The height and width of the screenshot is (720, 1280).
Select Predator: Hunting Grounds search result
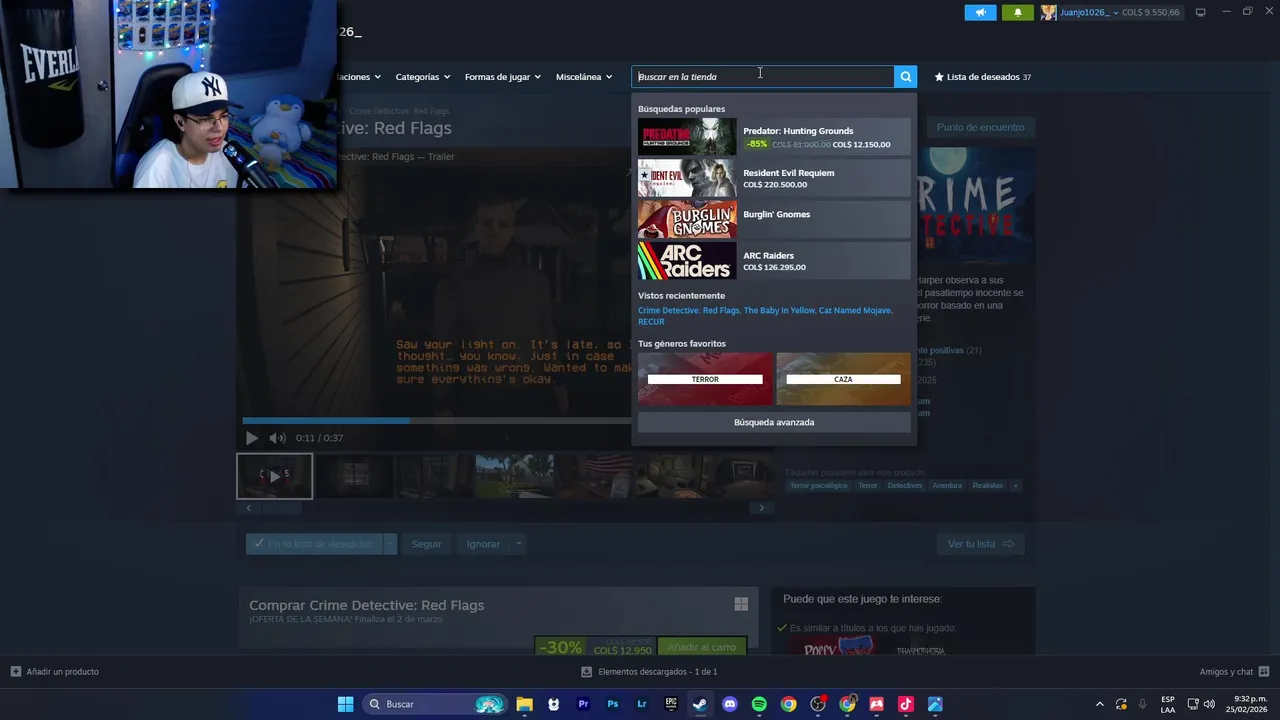[x=774, y=137]
